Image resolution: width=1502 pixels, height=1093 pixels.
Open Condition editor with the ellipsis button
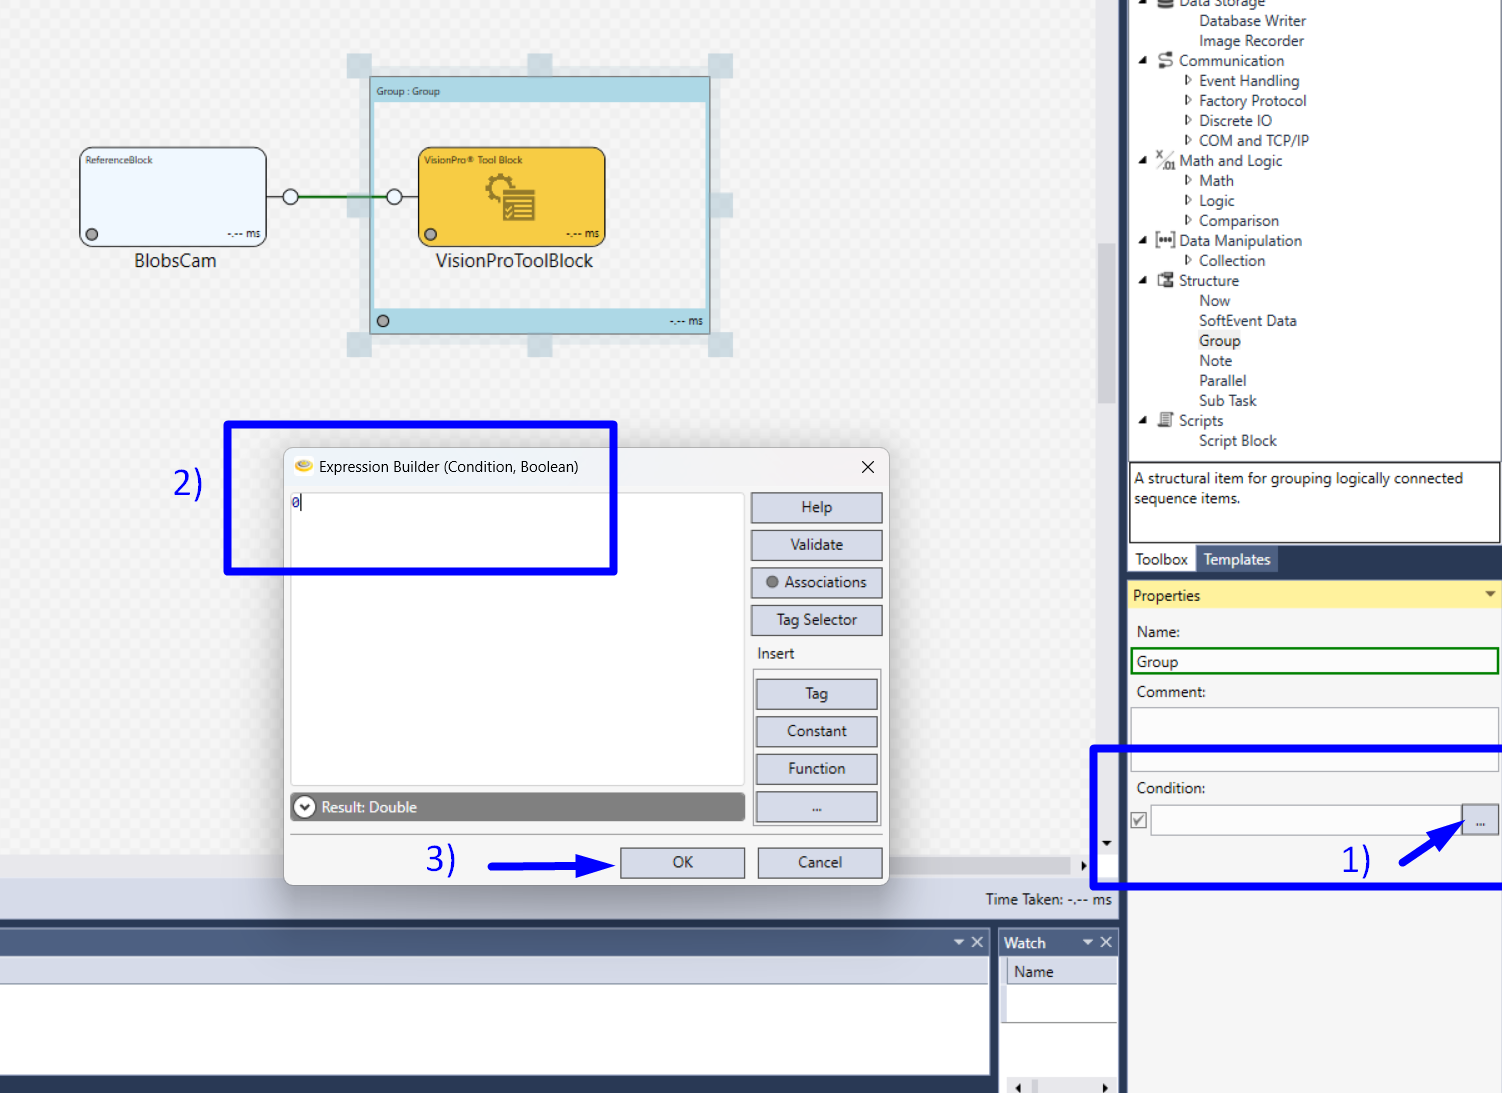pos(1480,820)
